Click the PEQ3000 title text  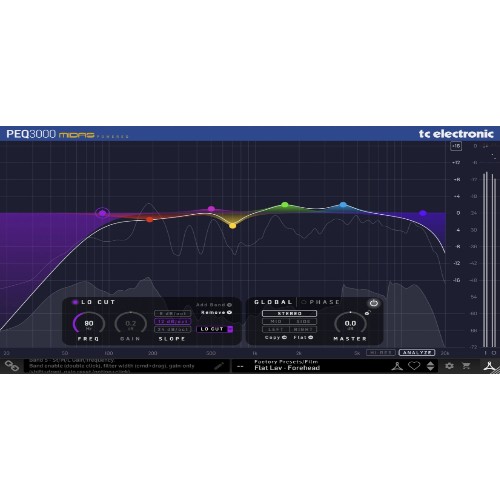coord(31,134)
